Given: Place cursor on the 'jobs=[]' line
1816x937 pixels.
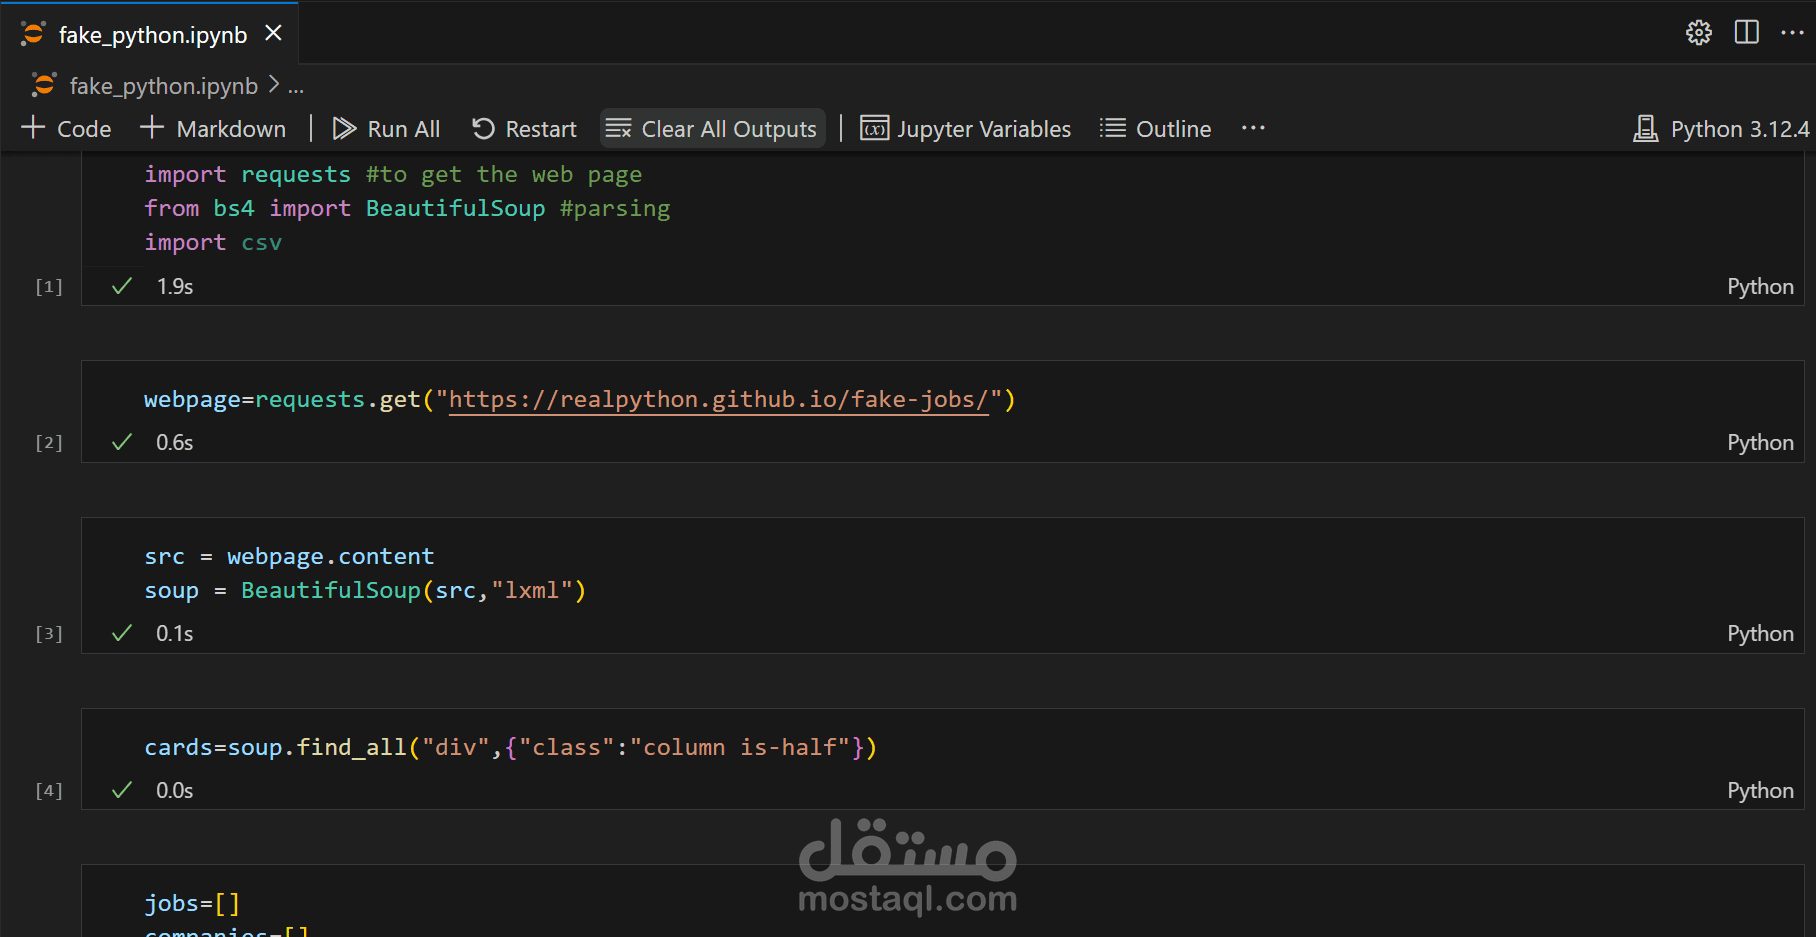Looking at the screenshot, I should [x=192, y=904].
